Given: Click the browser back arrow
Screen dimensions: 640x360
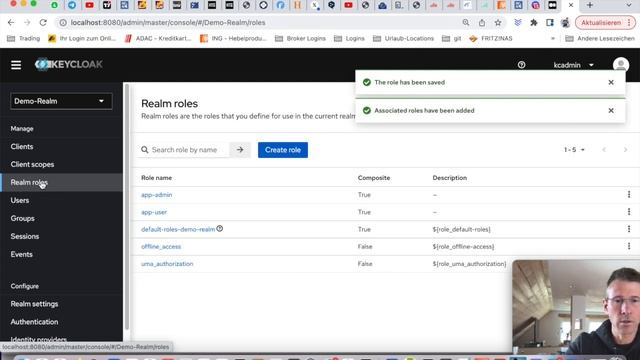Looking at the screenshot, I should click(x=11, y=22).
